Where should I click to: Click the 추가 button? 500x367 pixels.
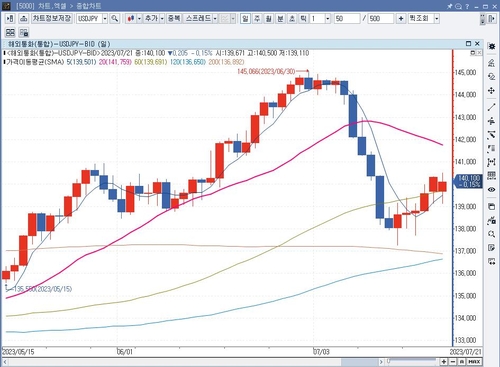coord(151,18)
